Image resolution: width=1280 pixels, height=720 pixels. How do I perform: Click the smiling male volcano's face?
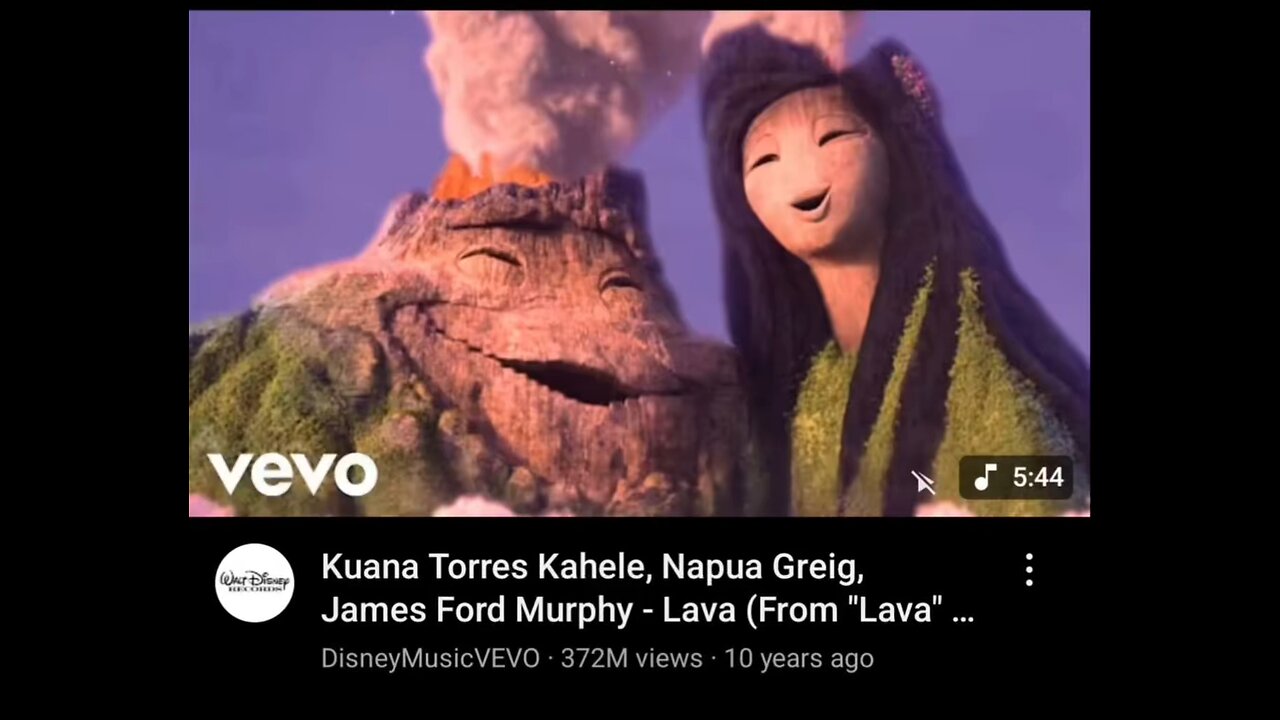[x=540, y=320]
